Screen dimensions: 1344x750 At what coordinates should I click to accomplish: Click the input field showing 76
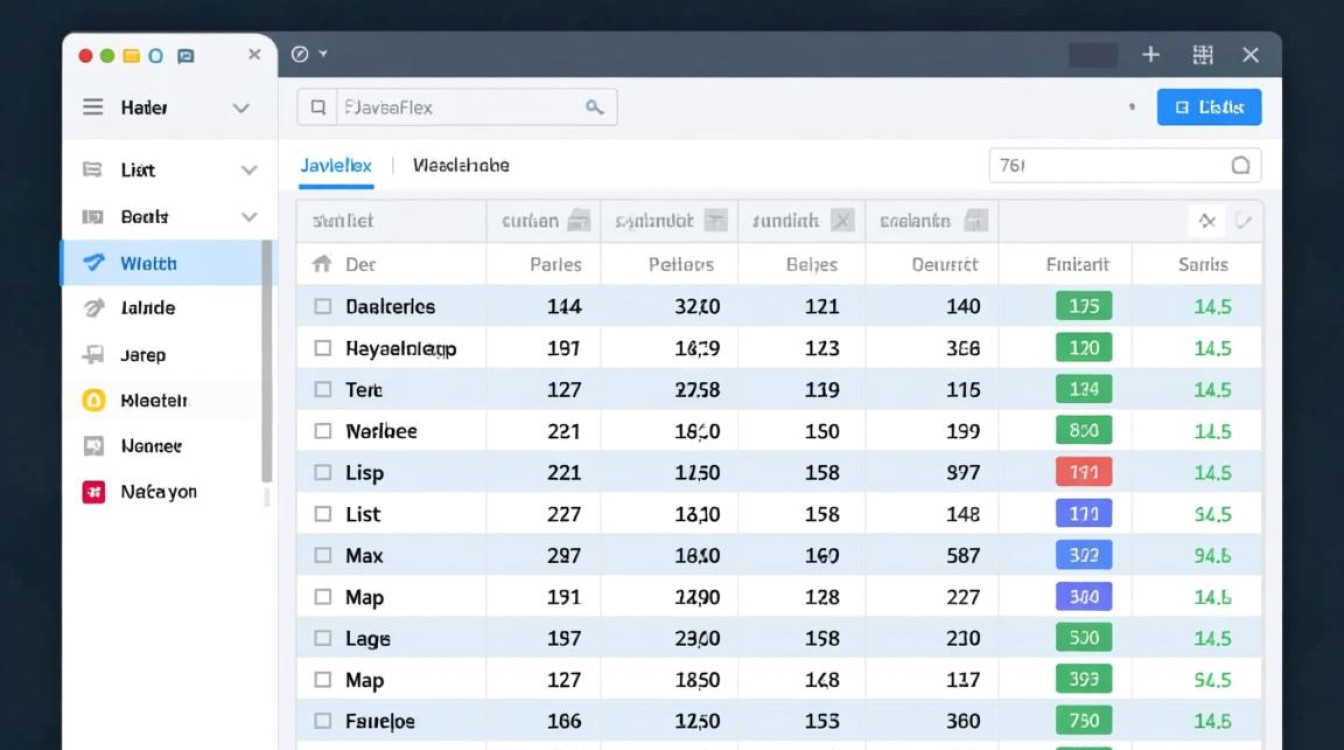coord(1125,166)
